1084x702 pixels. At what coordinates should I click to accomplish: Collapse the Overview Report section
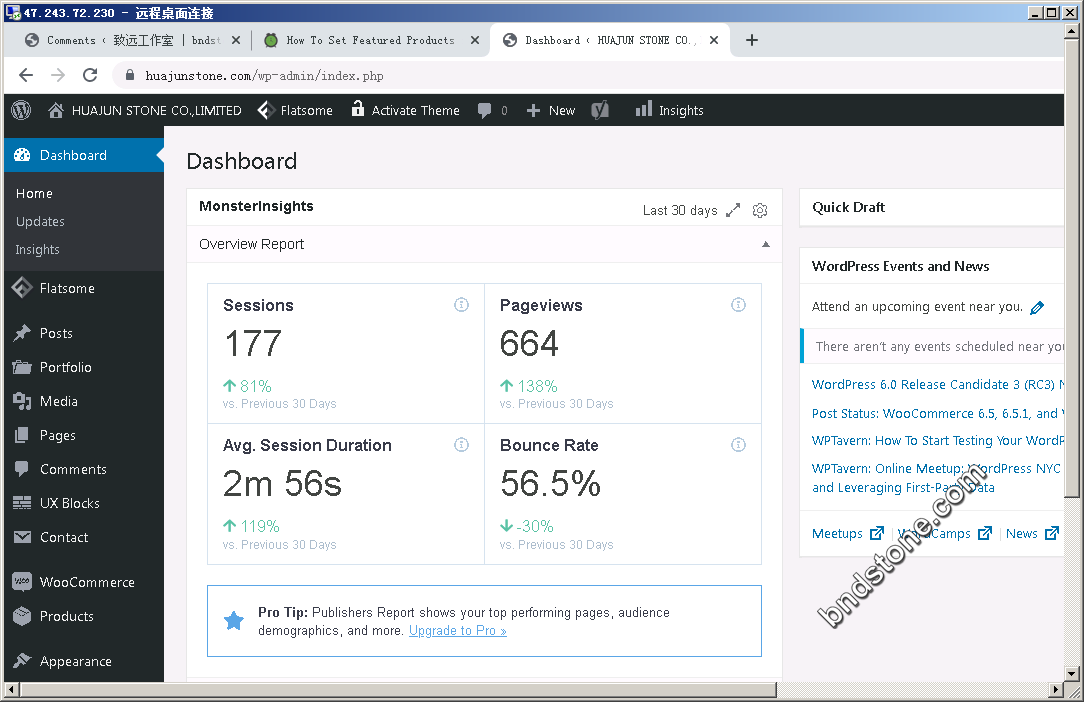tap(766, 244)
